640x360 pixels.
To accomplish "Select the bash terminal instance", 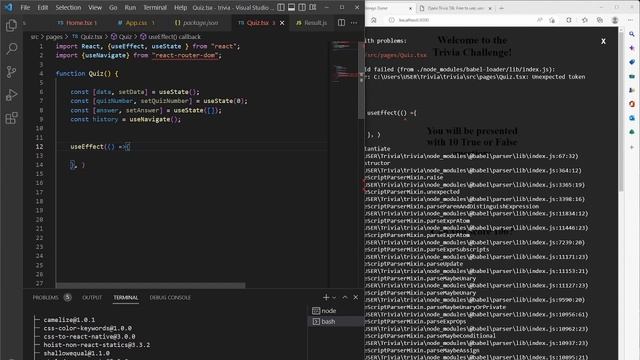I will click(x=336, y=322).
